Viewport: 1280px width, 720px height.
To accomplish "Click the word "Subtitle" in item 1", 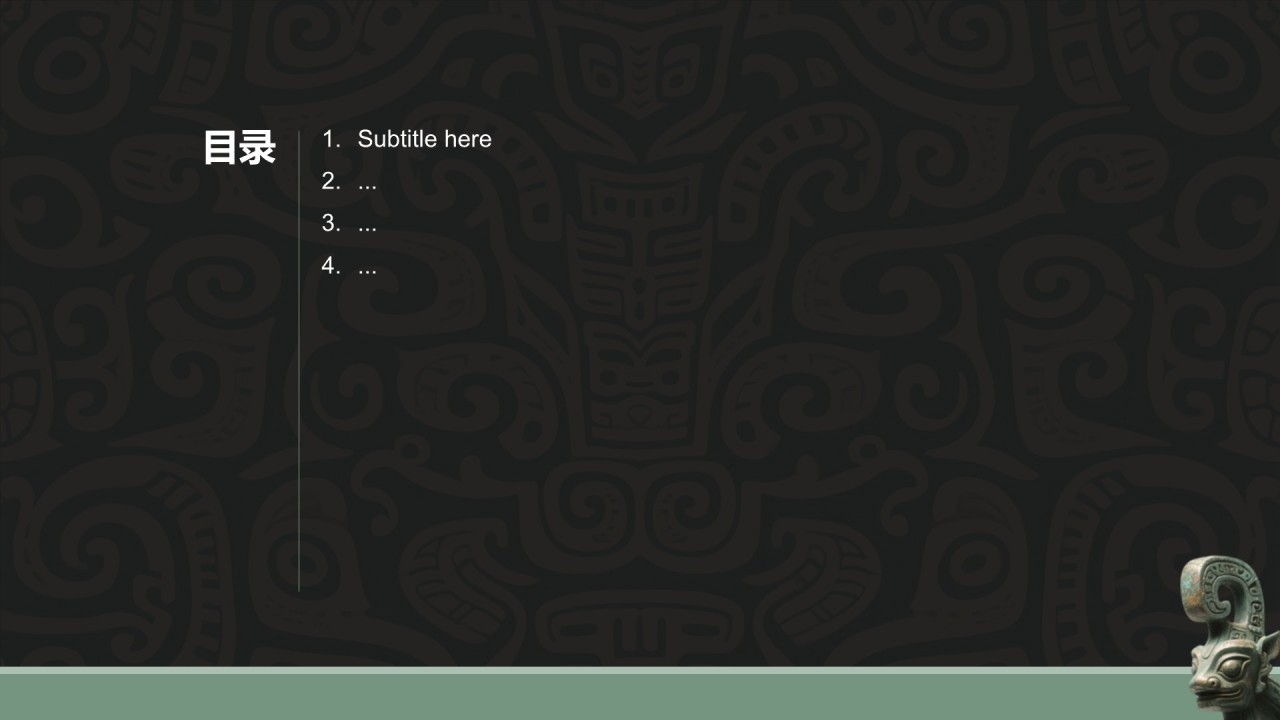I will tap(398, 139).
